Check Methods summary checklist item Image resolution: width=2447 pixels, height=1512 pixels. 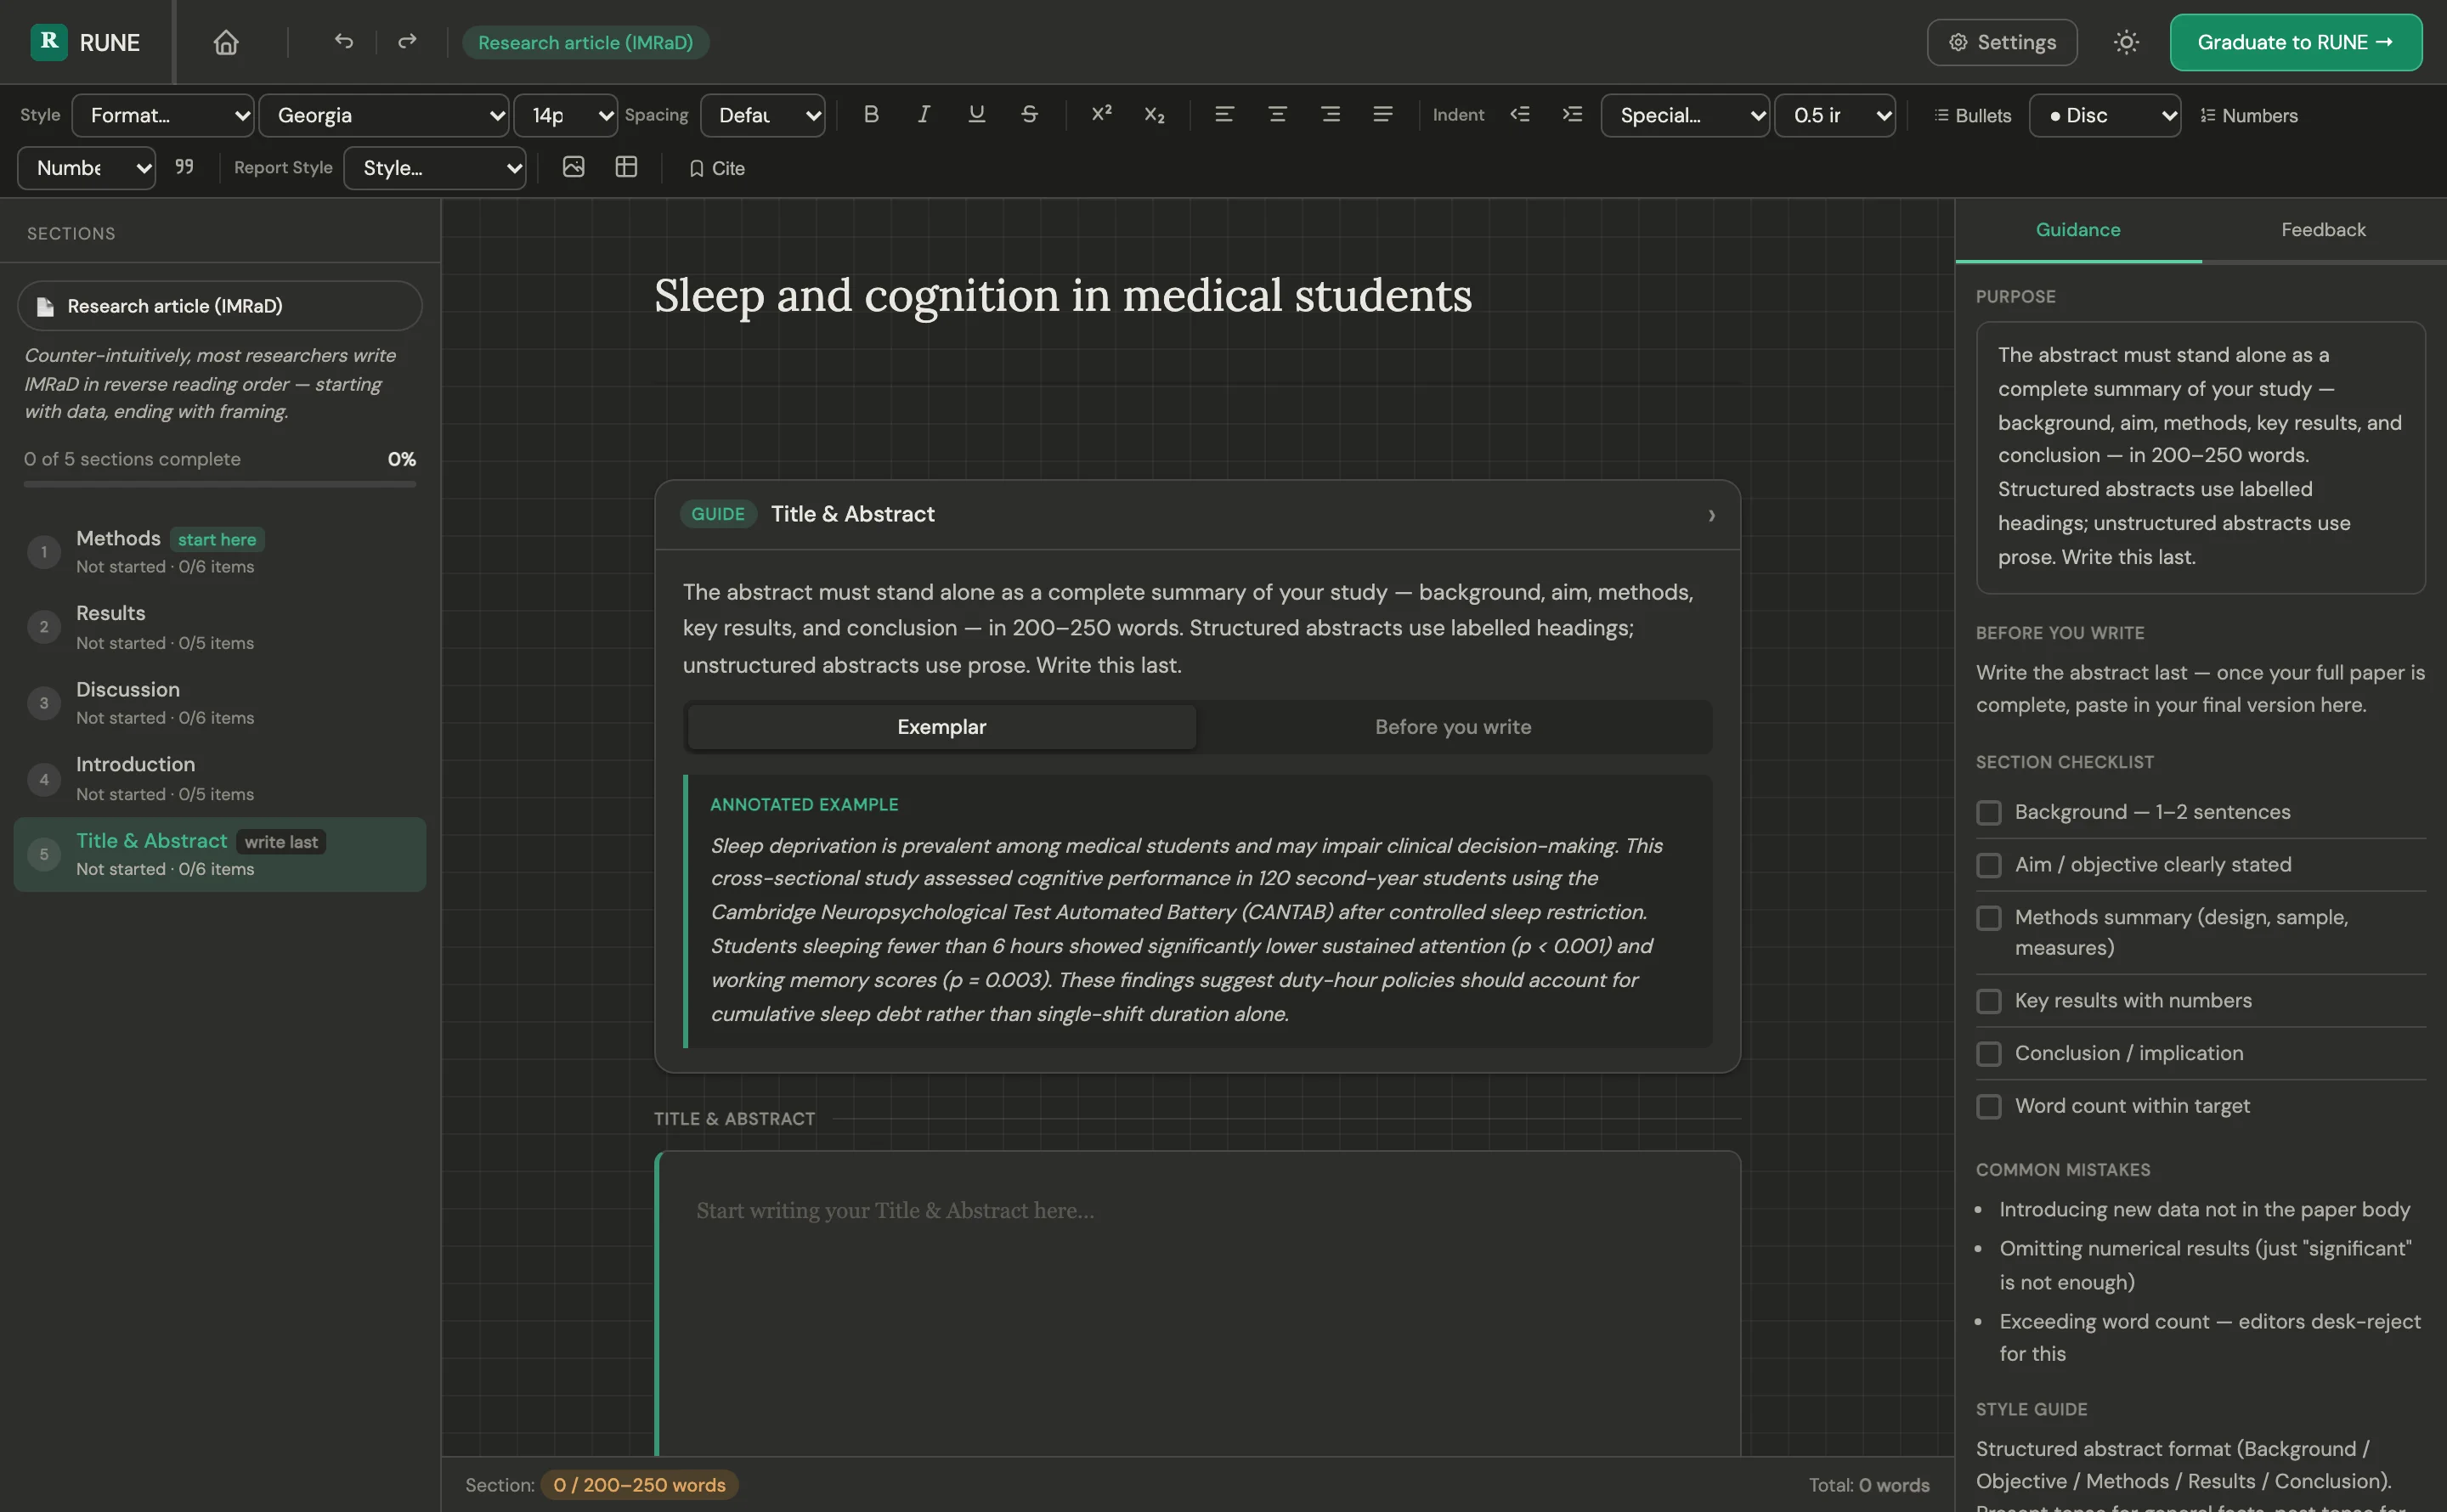pos(1989,918)
